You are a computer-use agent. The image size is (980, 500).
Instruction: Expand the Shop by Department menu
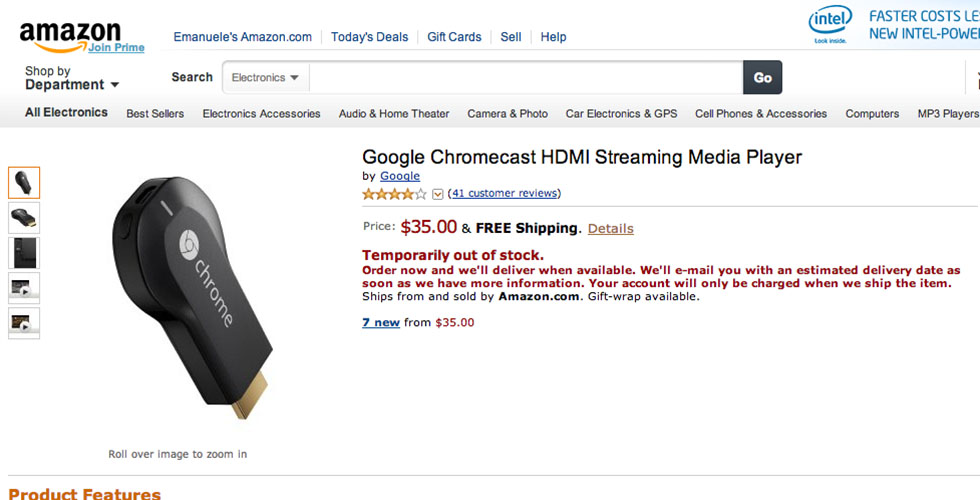click(72, 79)
